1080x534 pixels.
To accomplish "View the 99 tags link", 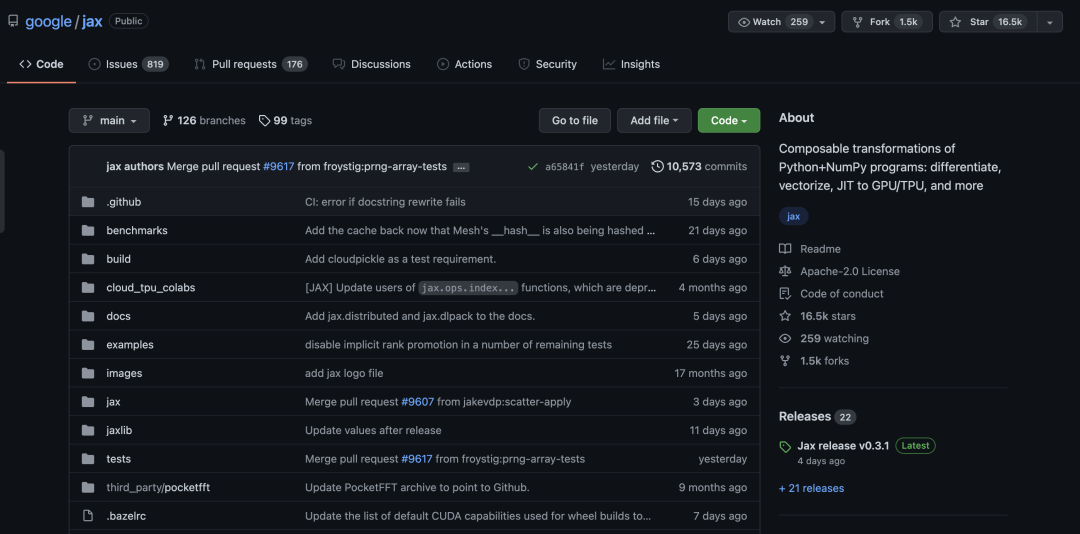I will pyautogui.click(x=285, y=121).
